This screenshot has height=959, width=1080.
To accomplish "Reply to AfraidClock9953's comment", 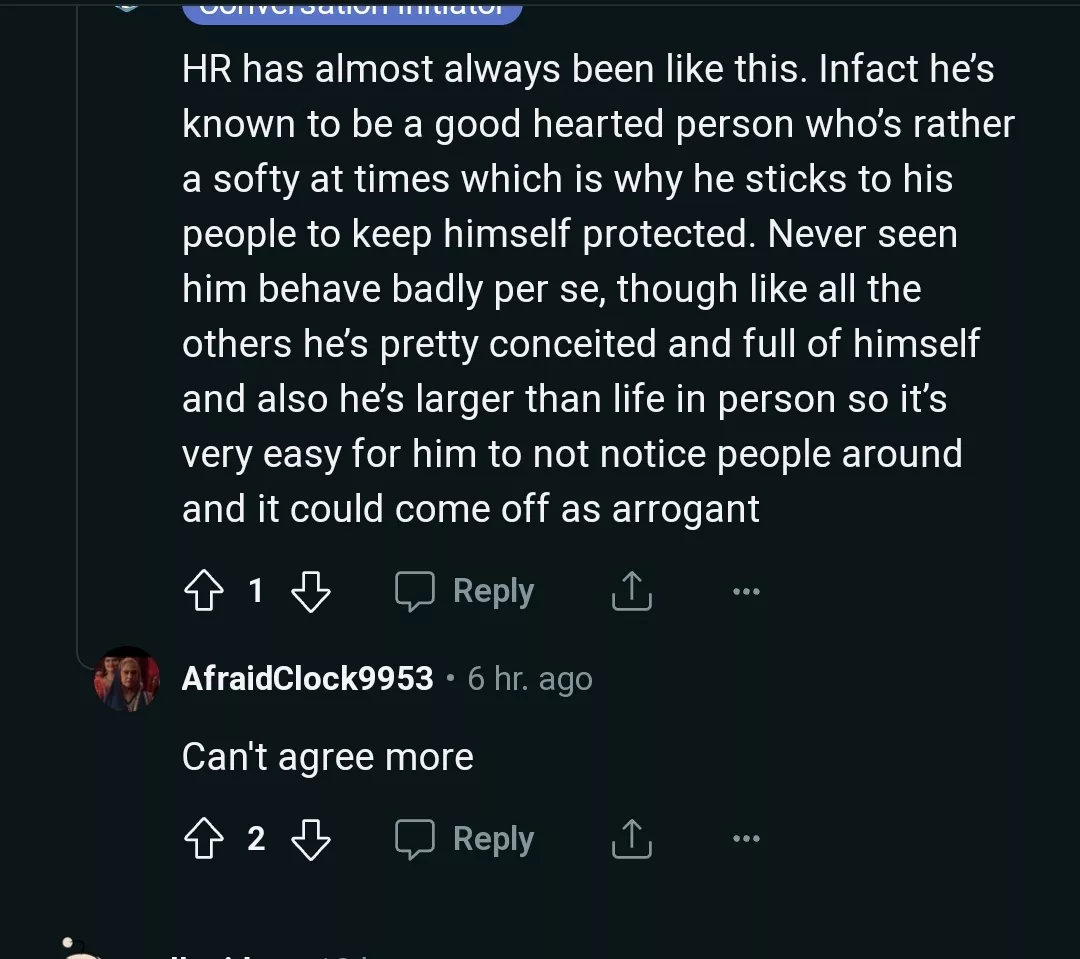I will click(466, 839).
